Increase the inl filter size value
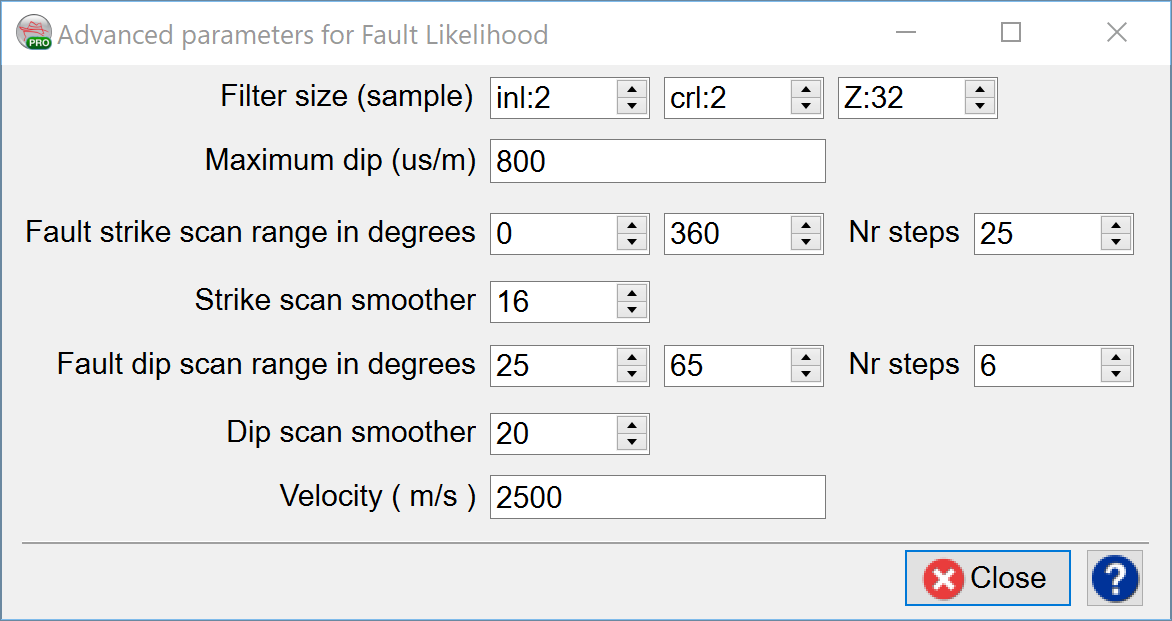 [632, 90]
